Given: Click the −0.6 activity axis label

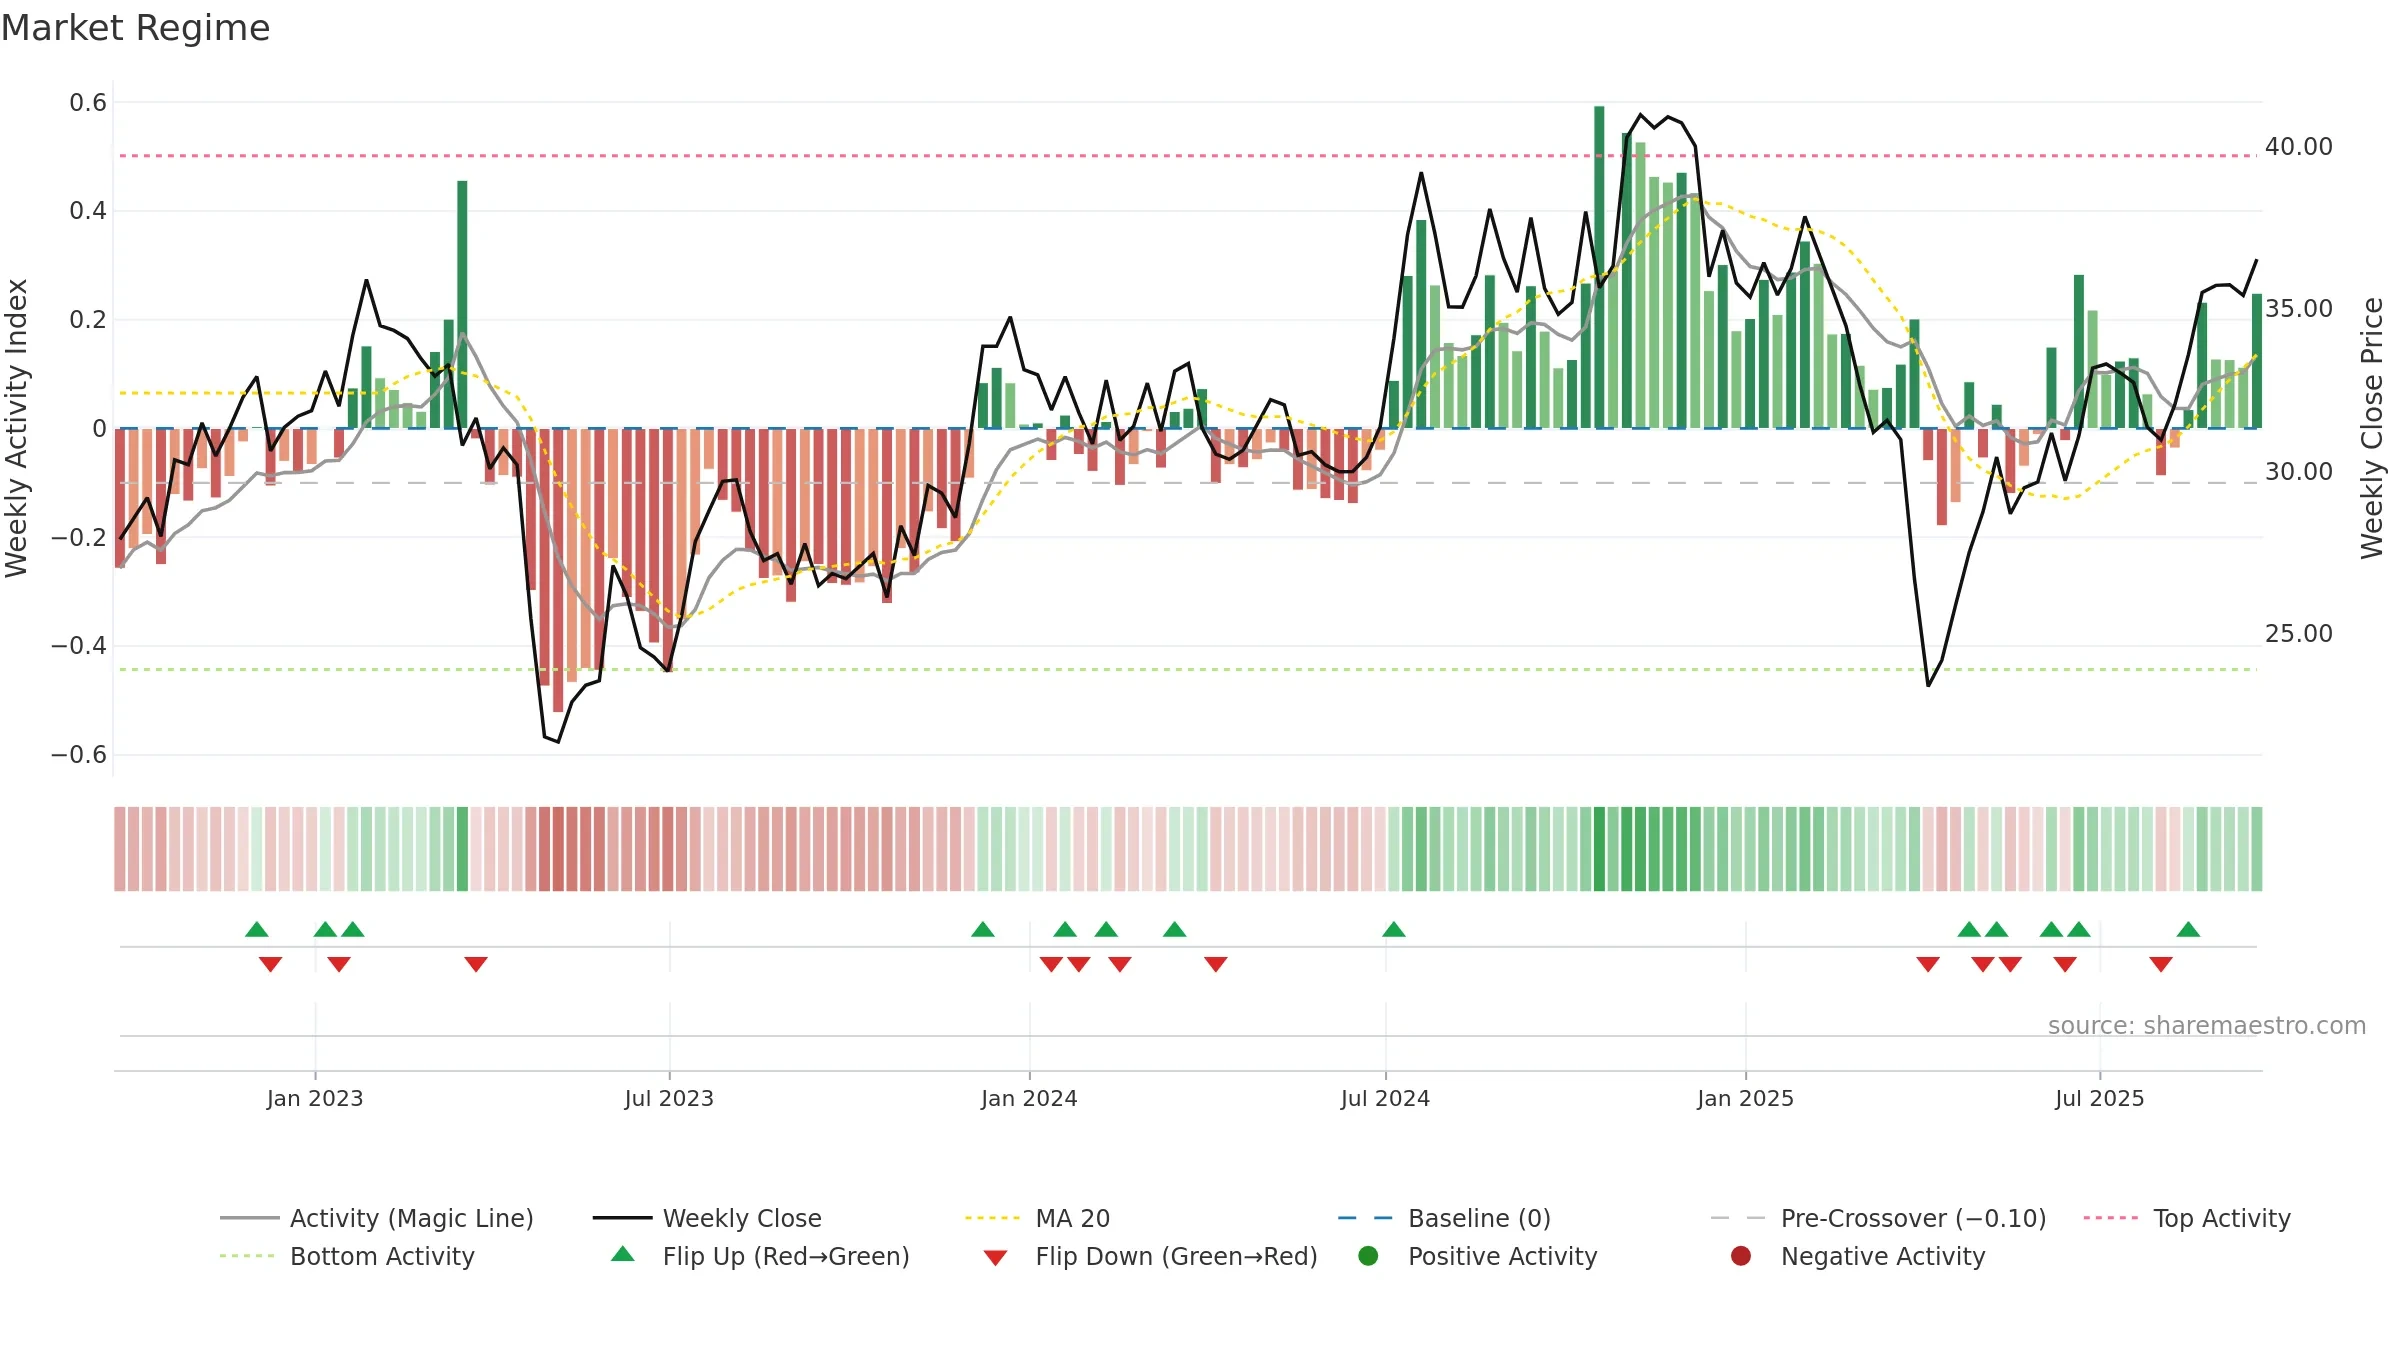Looking at the screenshot, I should click(79, 755).
